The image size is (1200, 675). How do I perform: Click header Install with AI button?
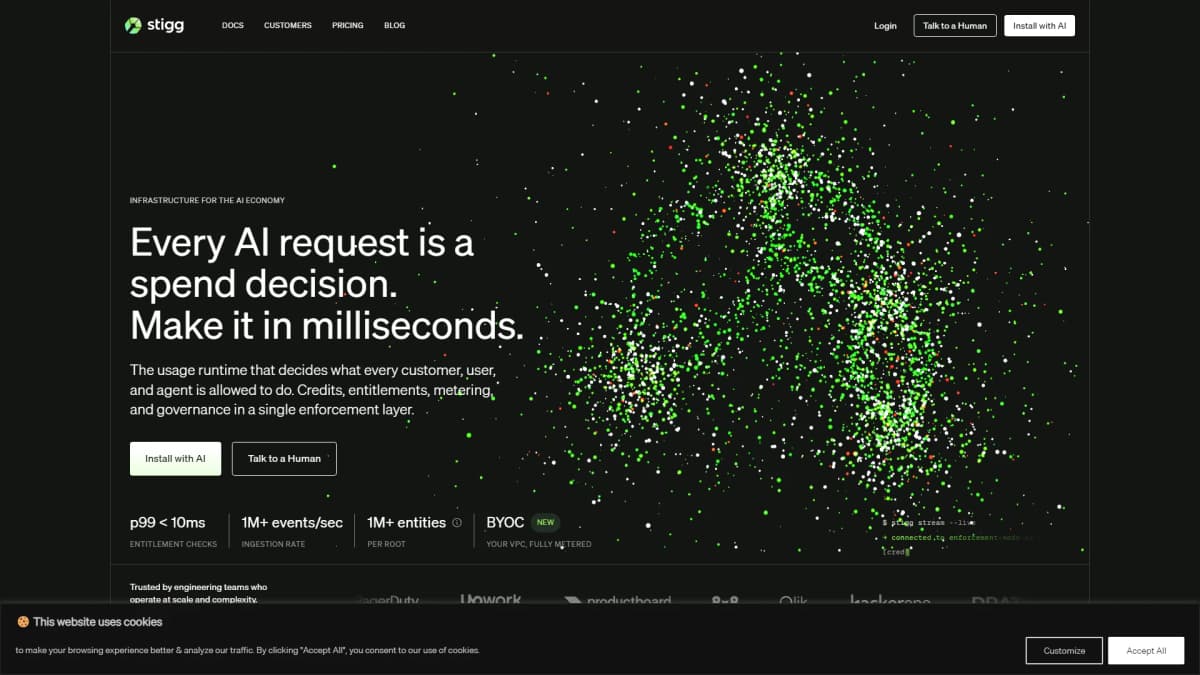(x=1039, y=26)
